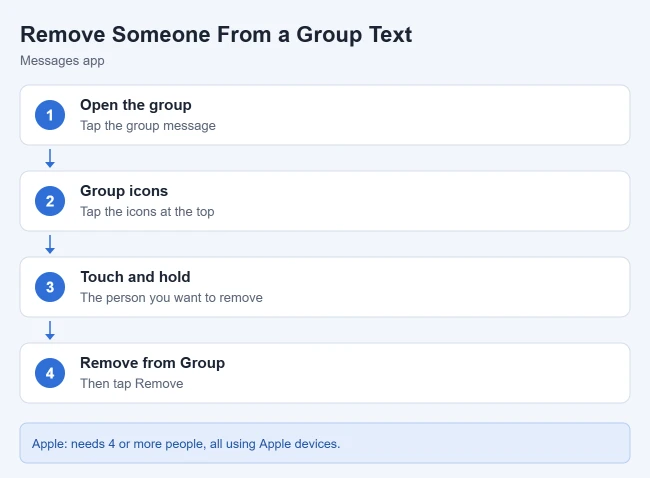Click 'Tap the icons at the top' text
The width and height of the screenshot is (650, 478).
tap(147, 211)
